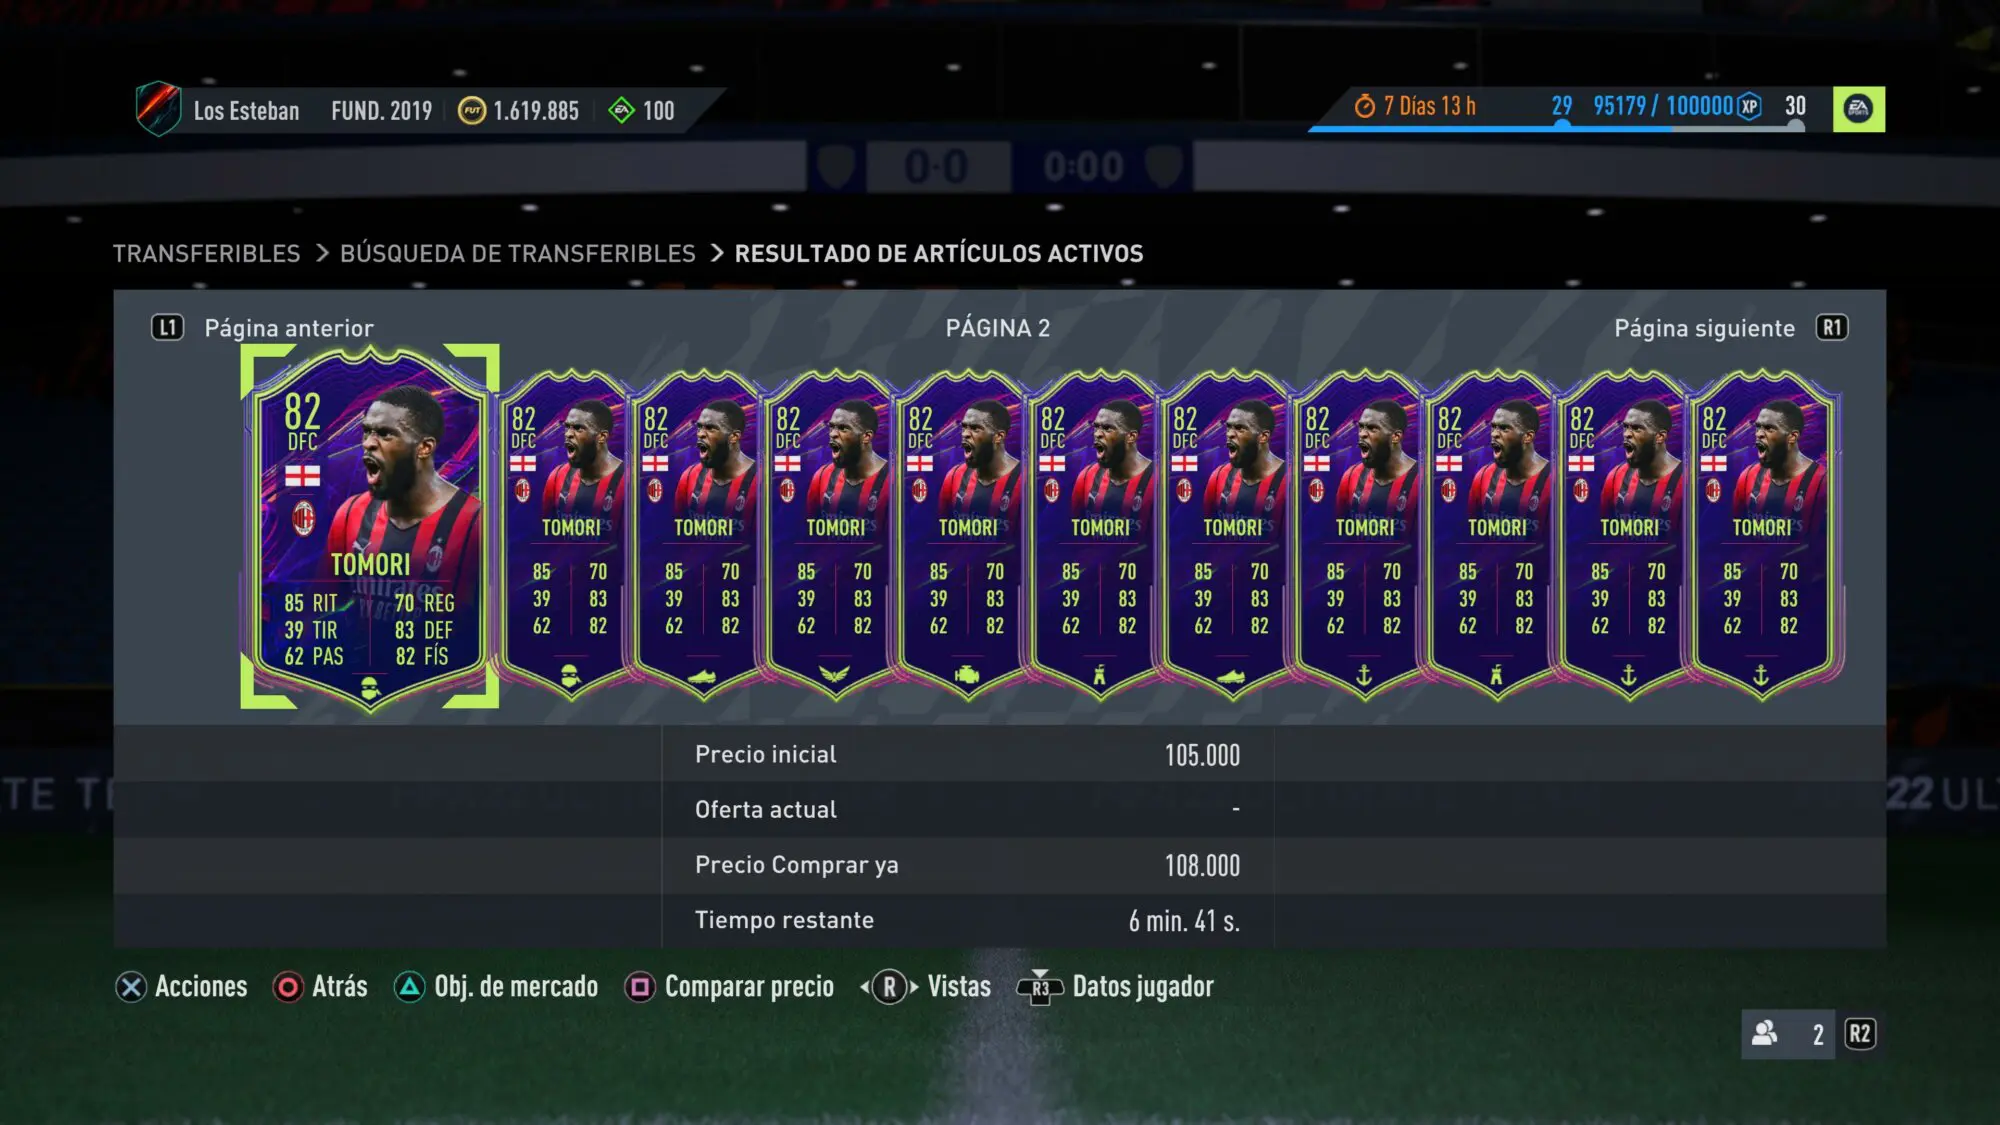Click the EA Sports logo icon
Screen dimensions: 2000x1125
(x=1858, y=109)
